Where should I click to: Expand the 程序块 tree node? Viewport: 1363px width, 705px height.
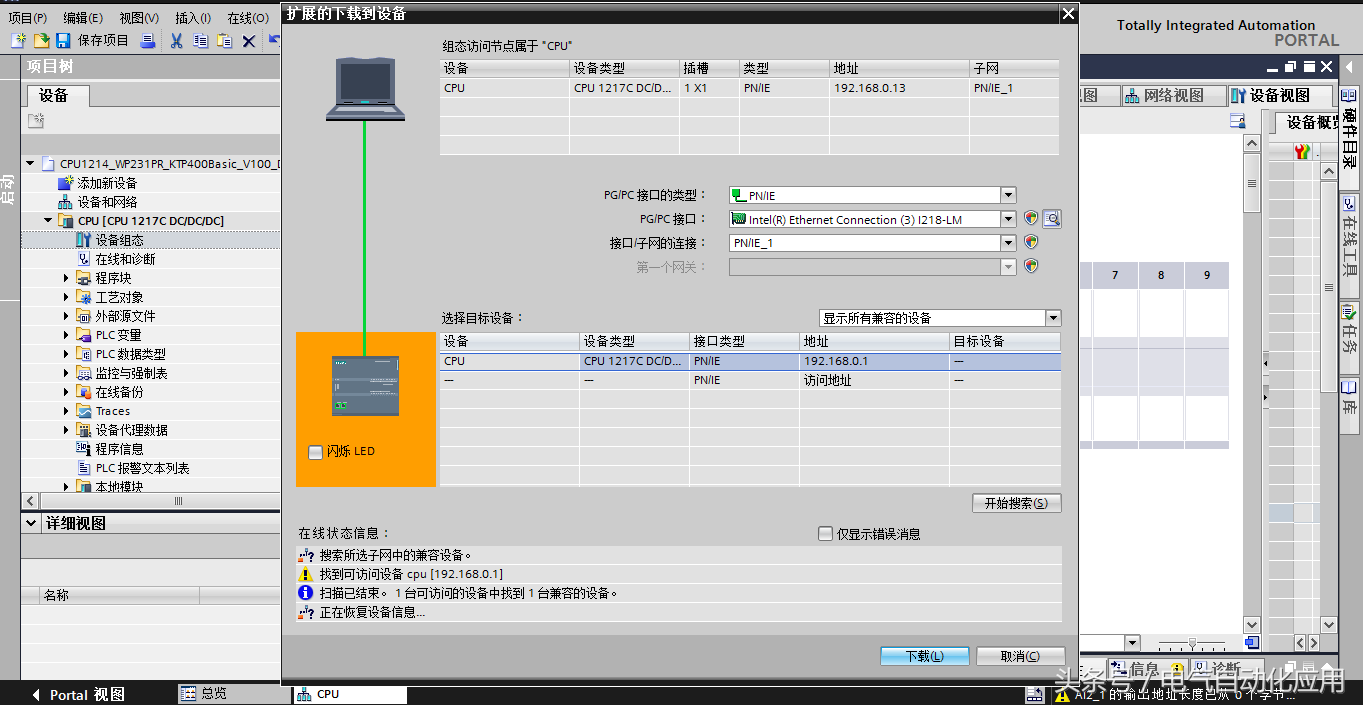tap(67, 278)
